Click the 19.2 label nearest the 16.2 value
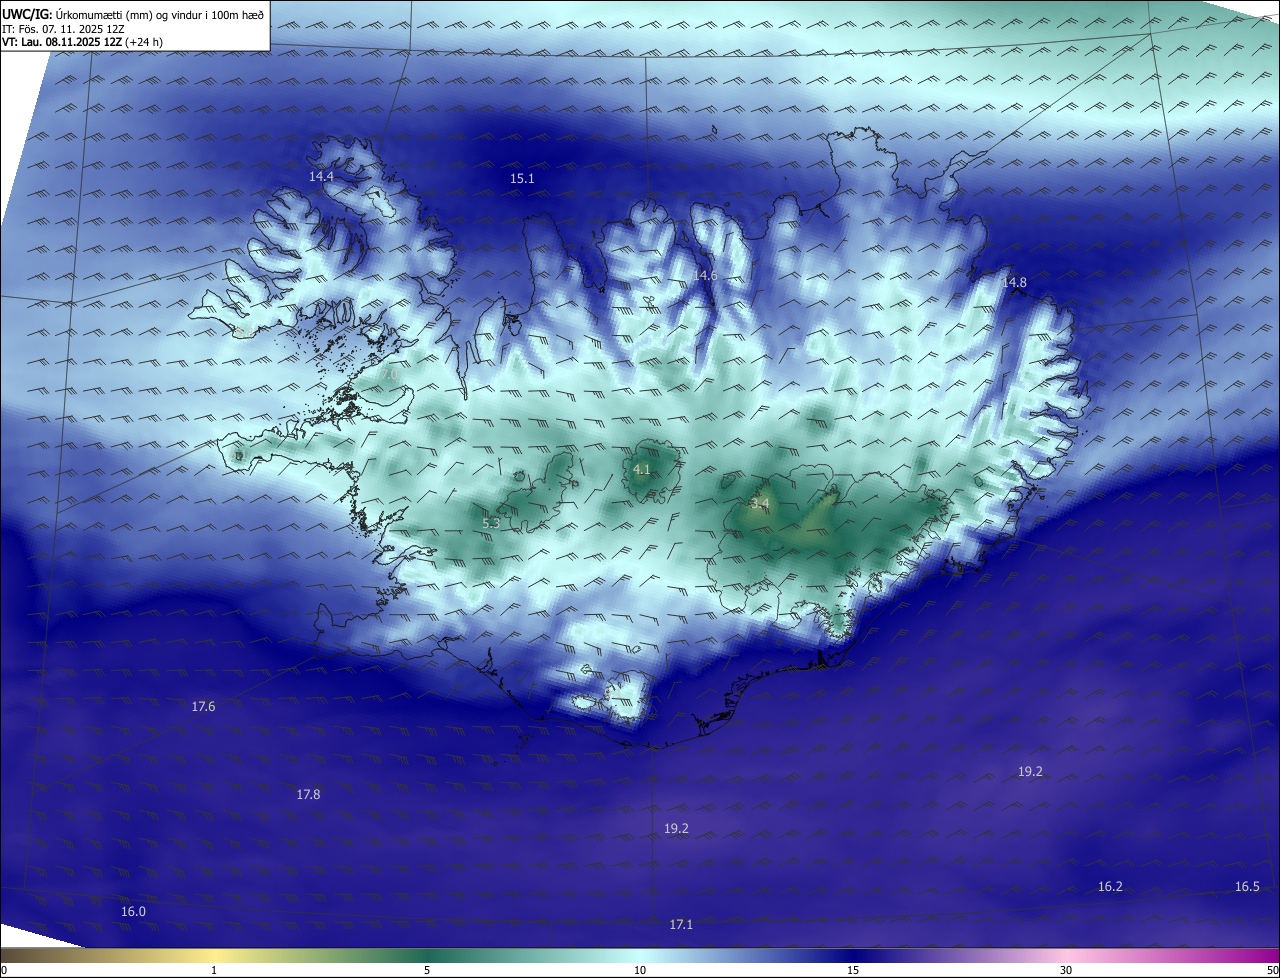This screenshot has height=978, width=1280. pos(1030,772)
